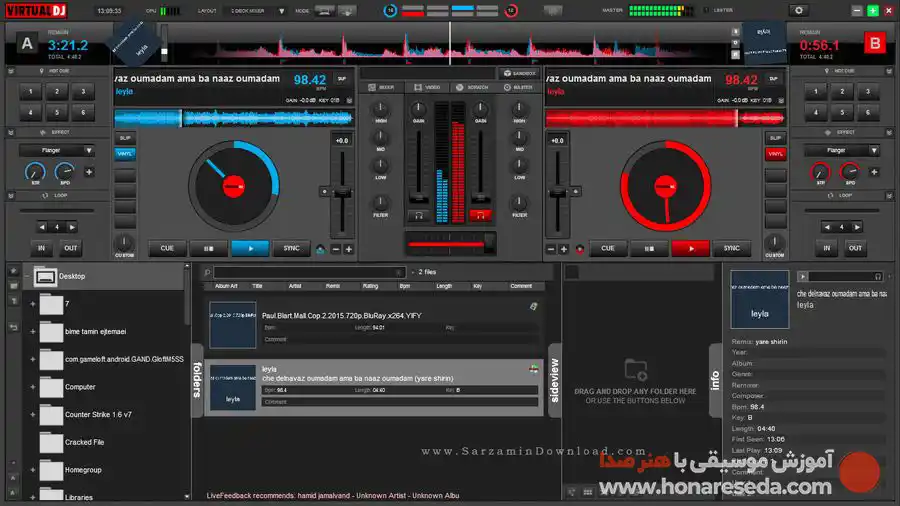Click pitch reset dot on deck B

(576, 192)
